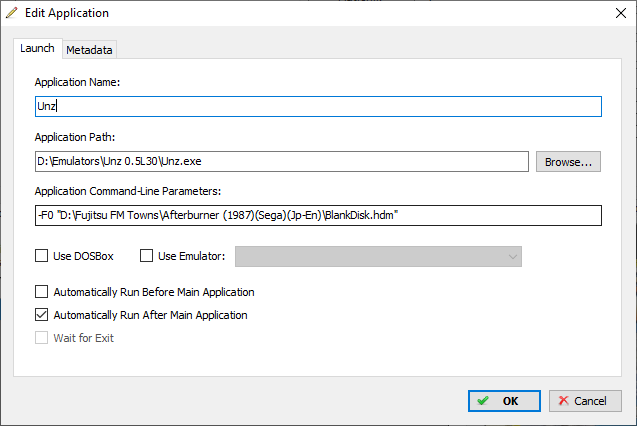Screen dimensions: 637x426
Task: Switch to the Metadata tab
Action: tap(89, 50)
